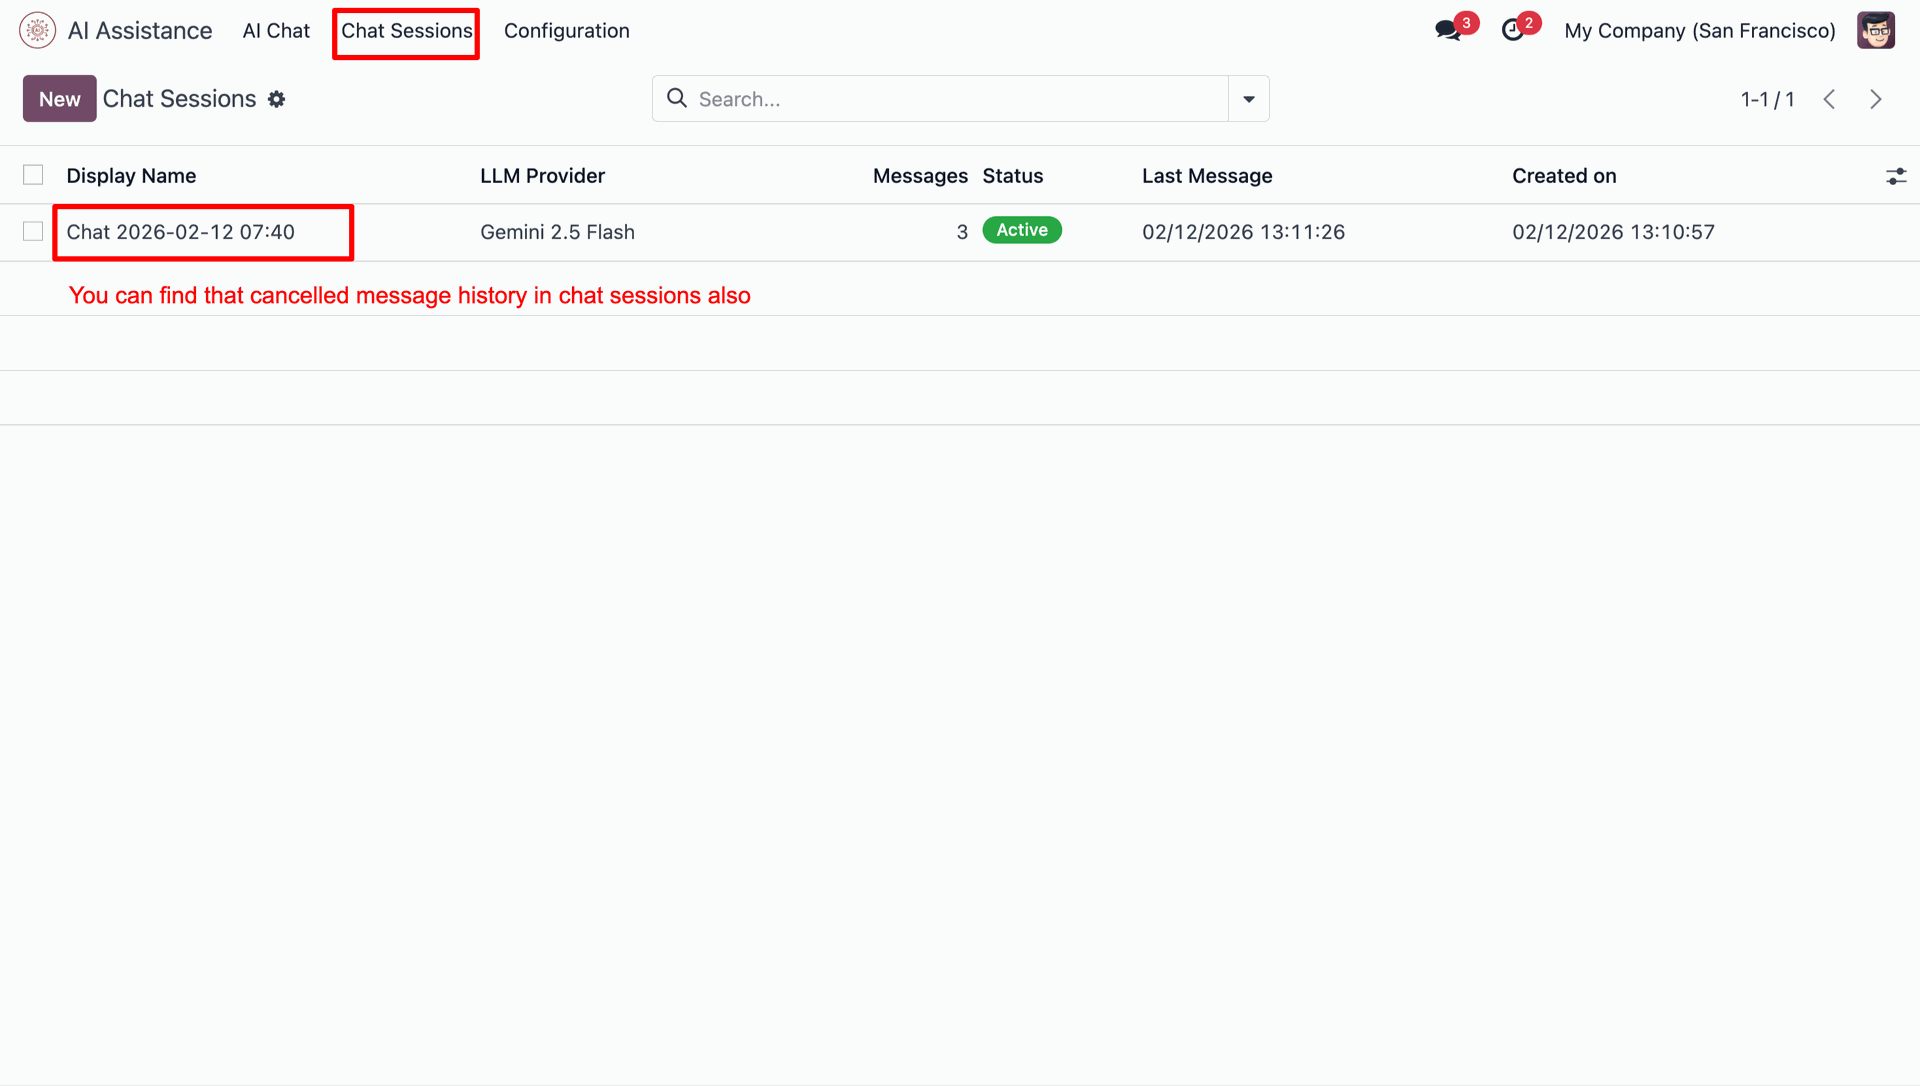
Task: Open the Configuration menu
Action: point(566,31)
